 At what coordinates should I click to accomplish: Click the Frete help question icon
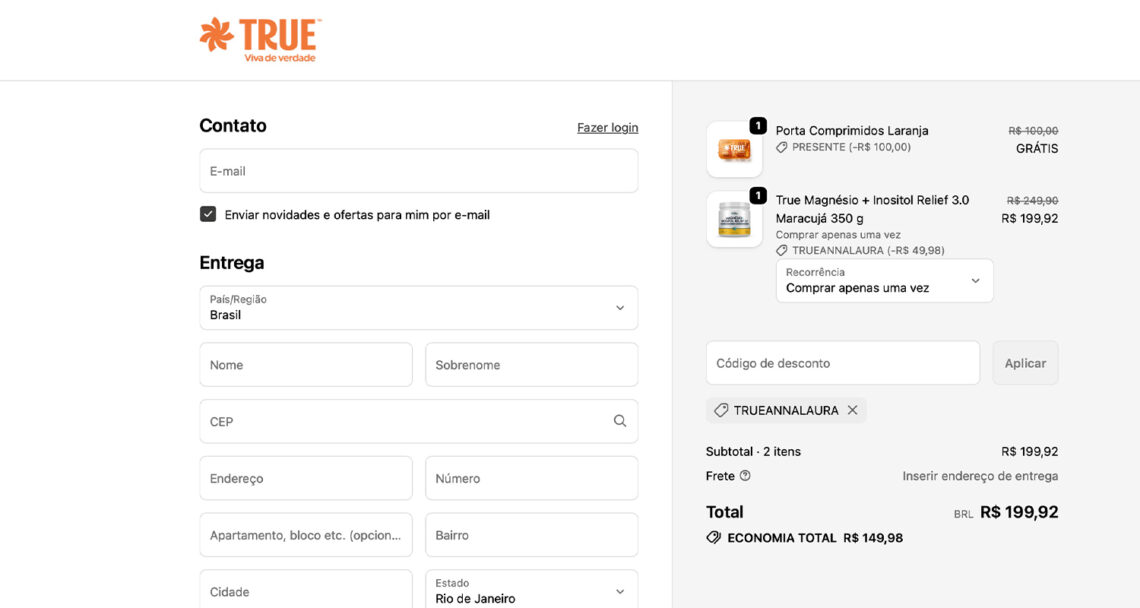pyautogui.click(x=745, y=476)
